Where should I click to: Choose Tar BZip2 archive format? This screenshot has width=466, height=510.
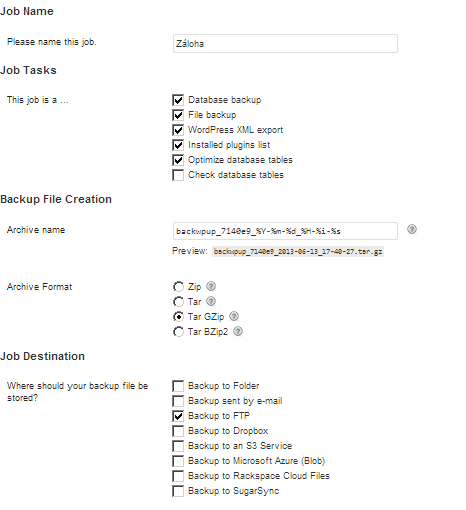[x=178, y=332]
